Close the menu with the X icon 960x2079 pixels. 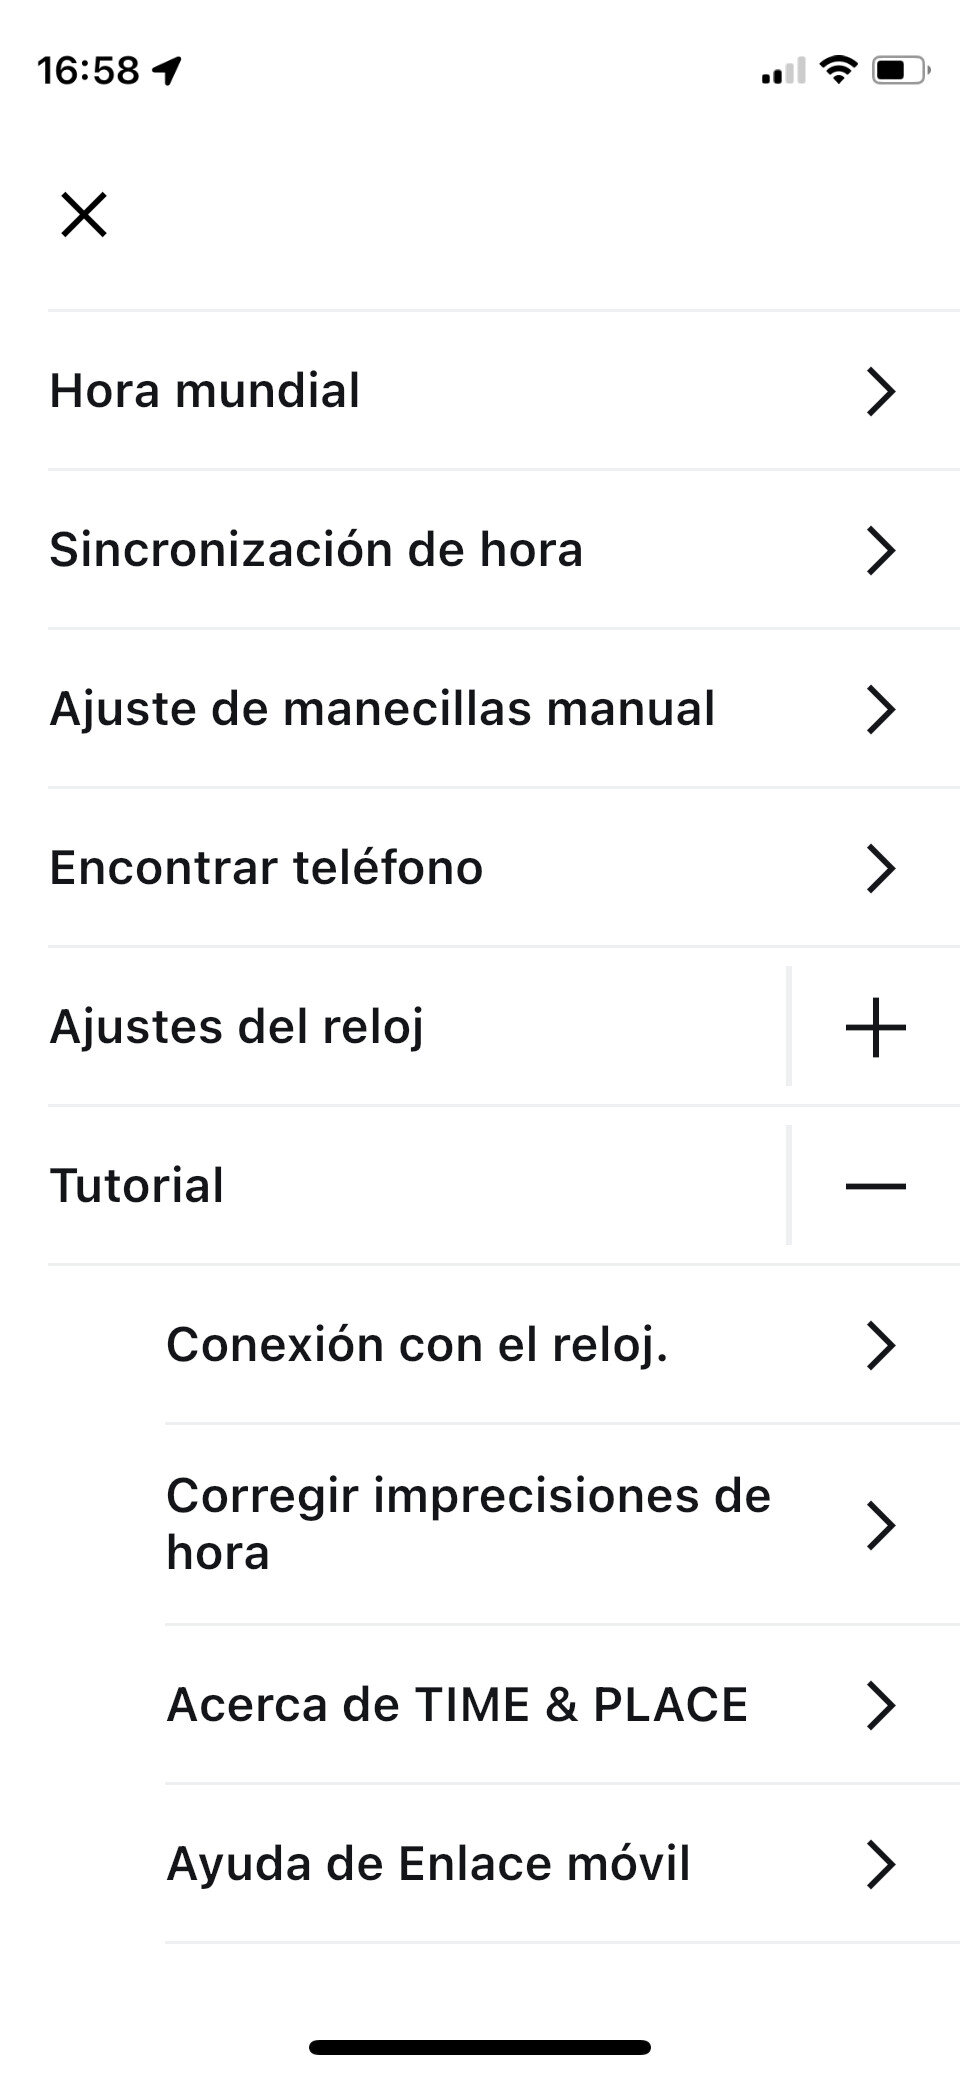pos(84,215)
